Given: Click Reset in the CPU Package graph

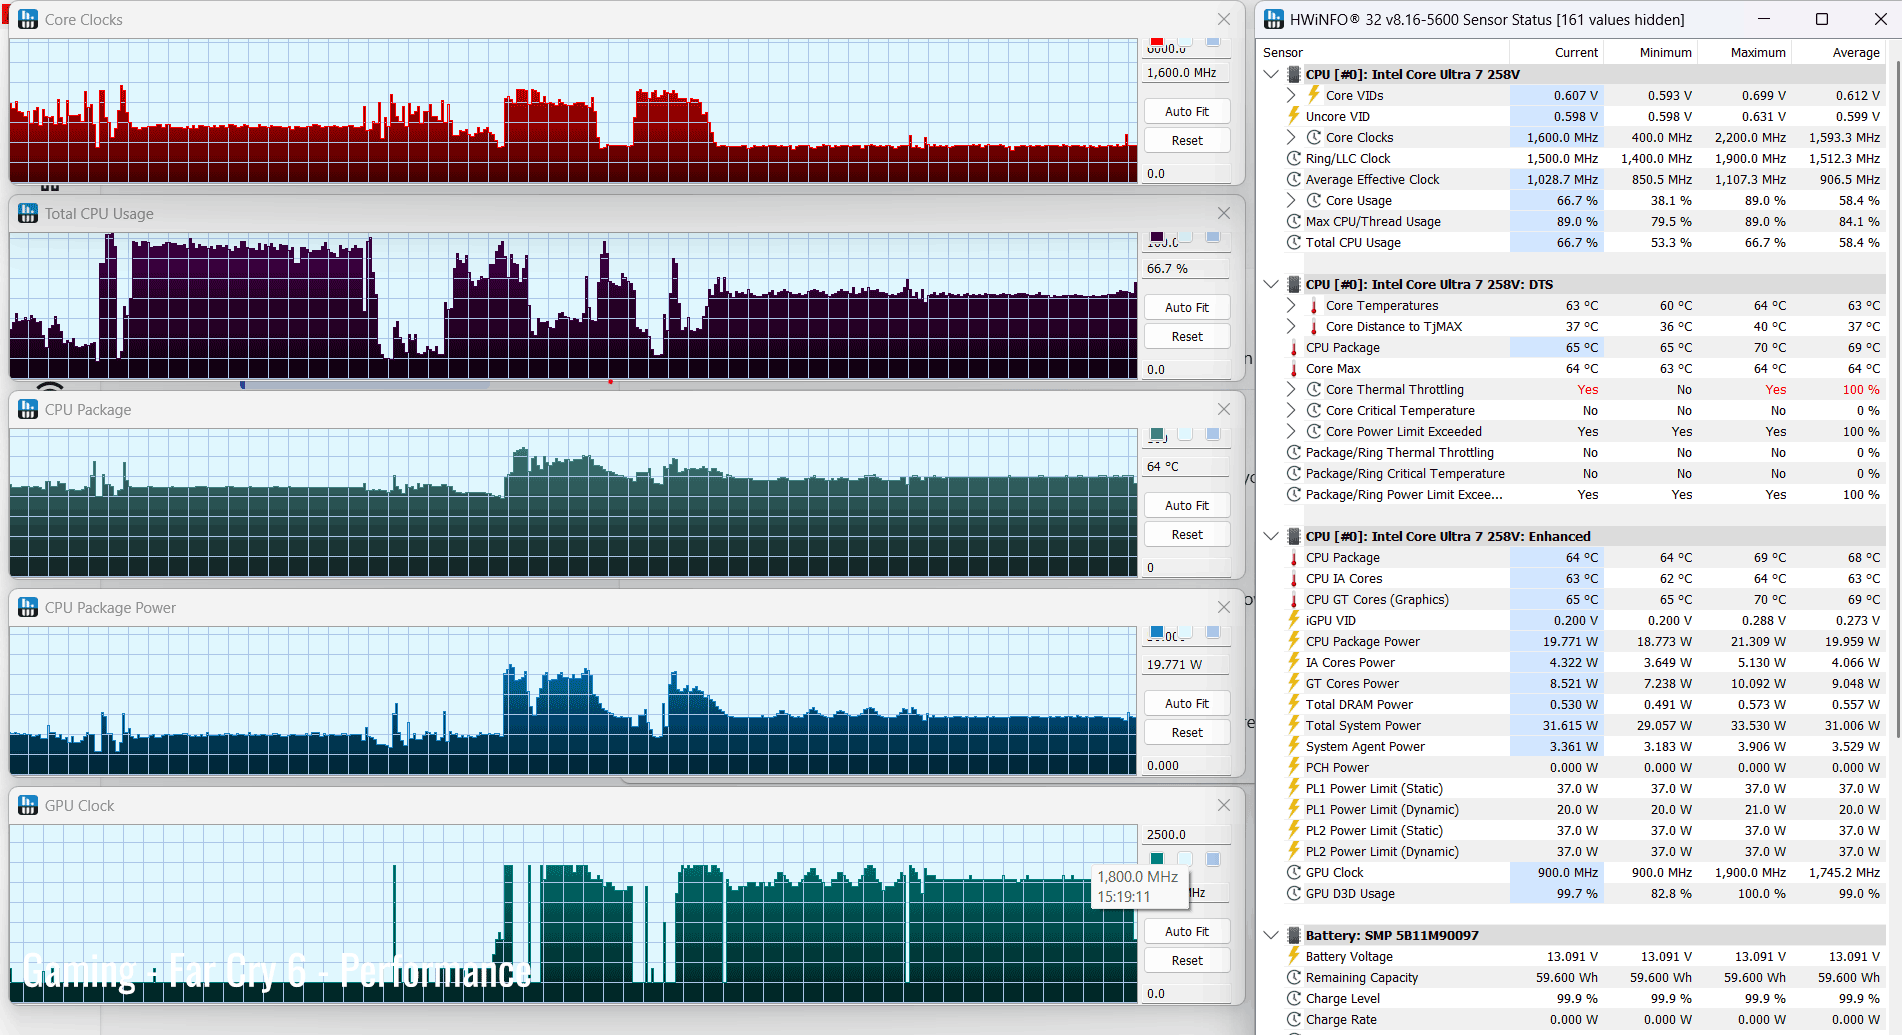Looking at the screenshot, I should [1187, 534].
